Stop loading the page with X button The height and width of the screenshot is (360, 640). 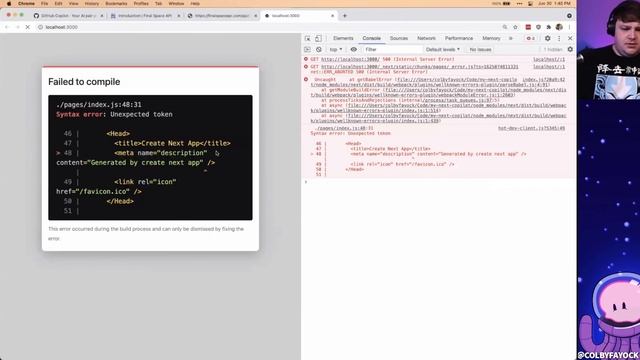pyautogui.click(x=28, y=27)
